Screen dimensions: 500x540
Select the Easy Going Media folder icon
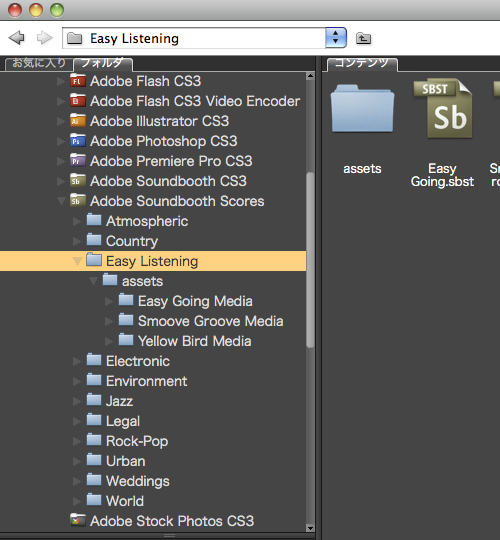[126, 300]
